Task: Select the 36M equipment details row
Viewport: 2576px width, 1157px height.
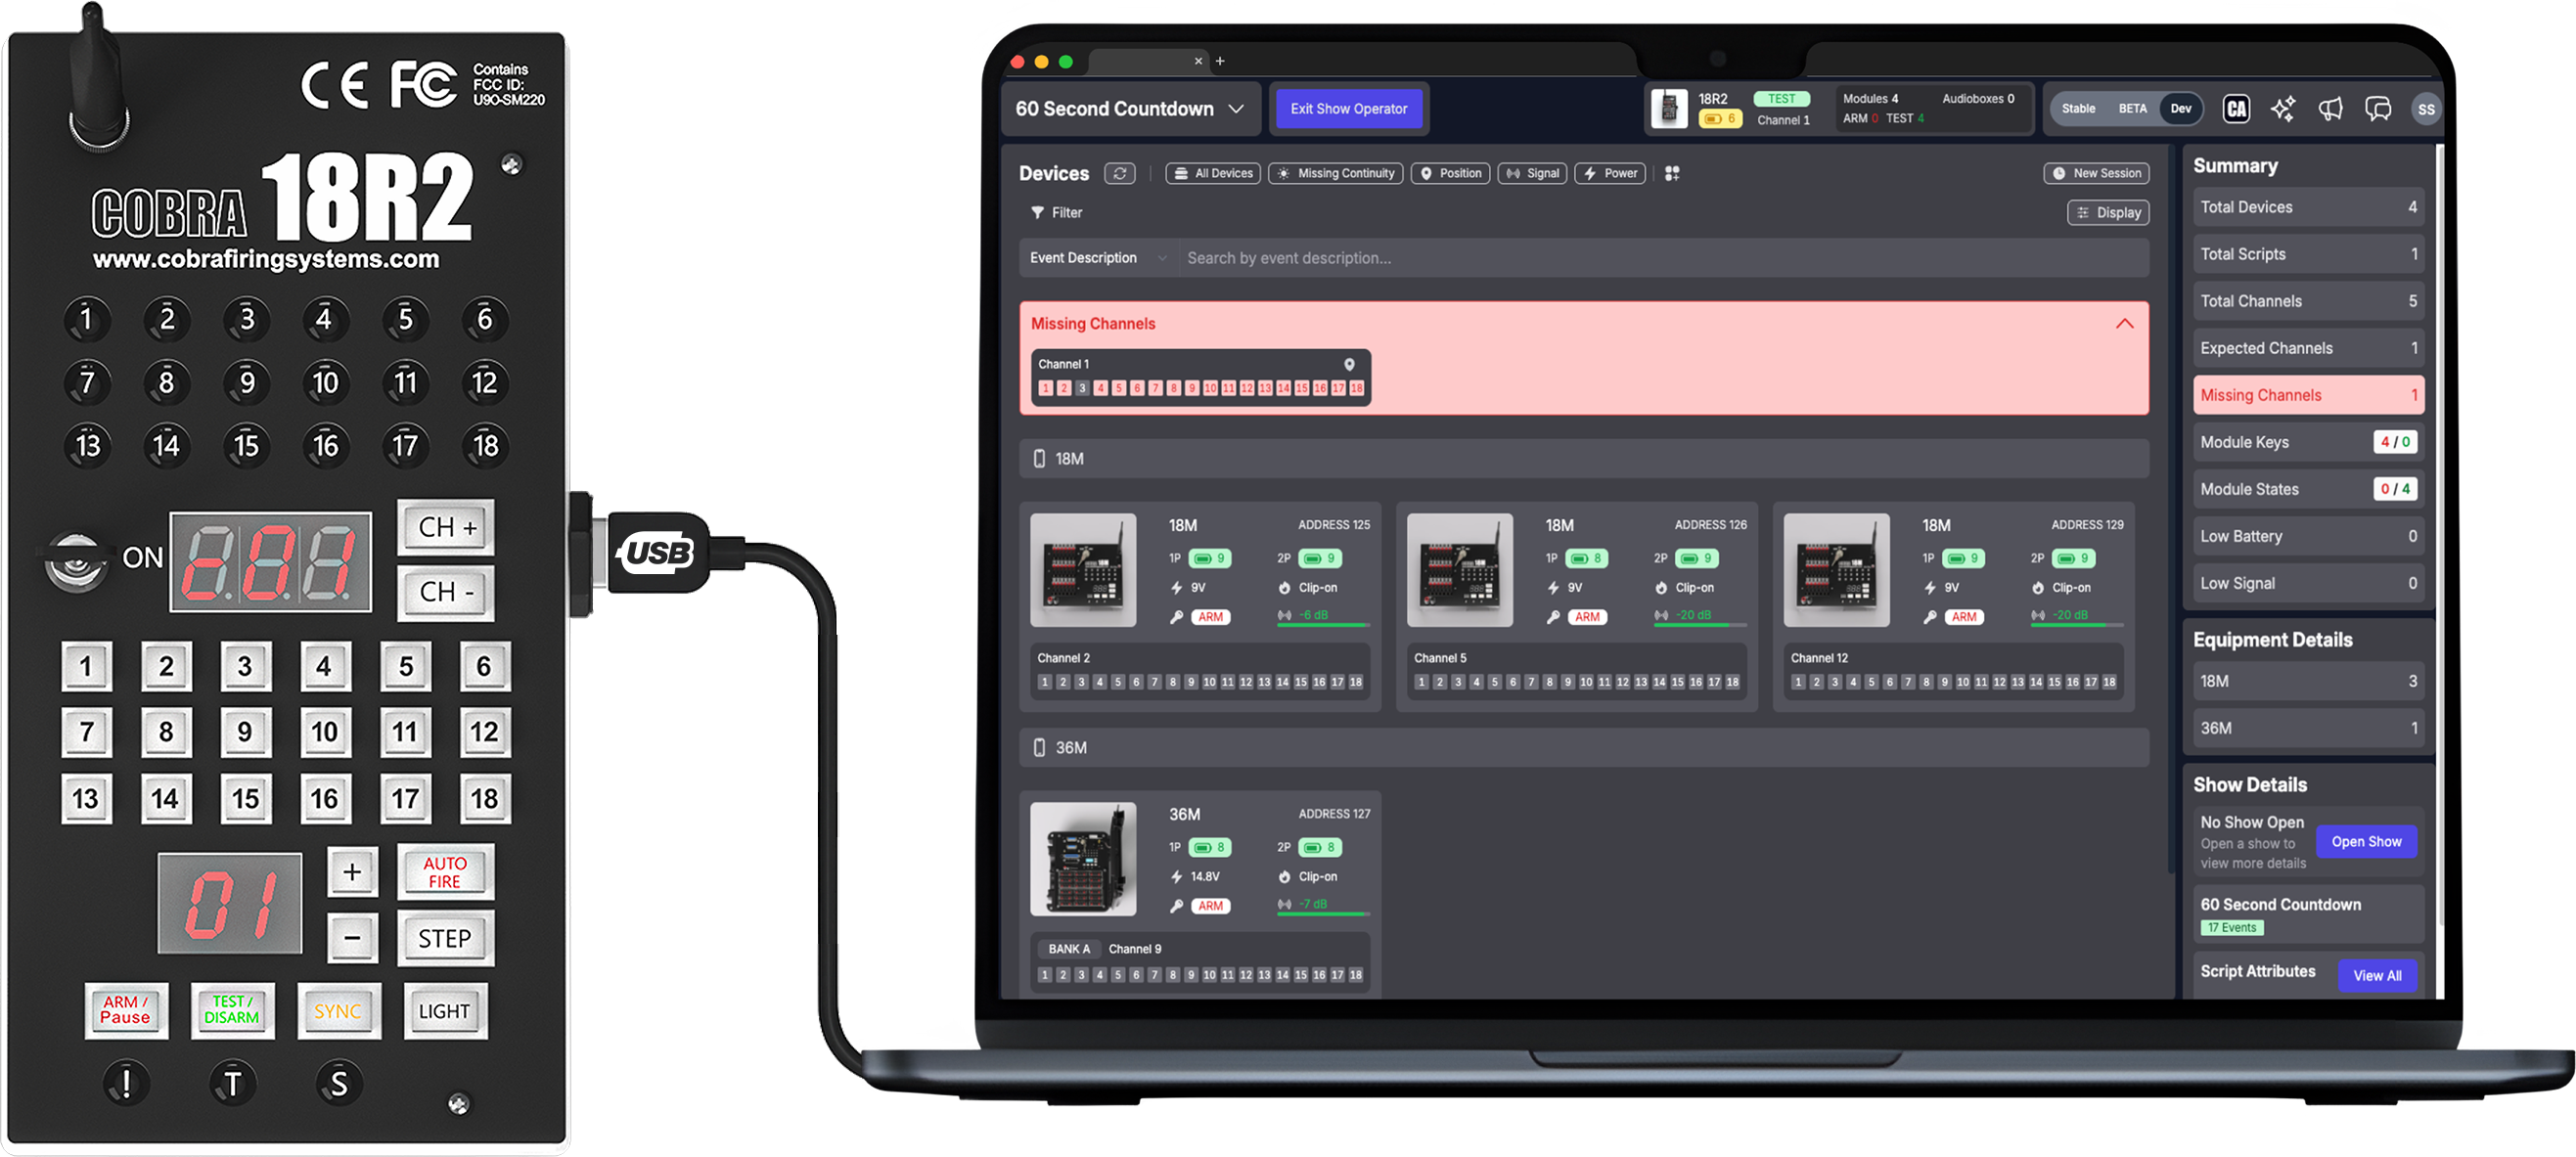Action: click(x=2307, y=728)
